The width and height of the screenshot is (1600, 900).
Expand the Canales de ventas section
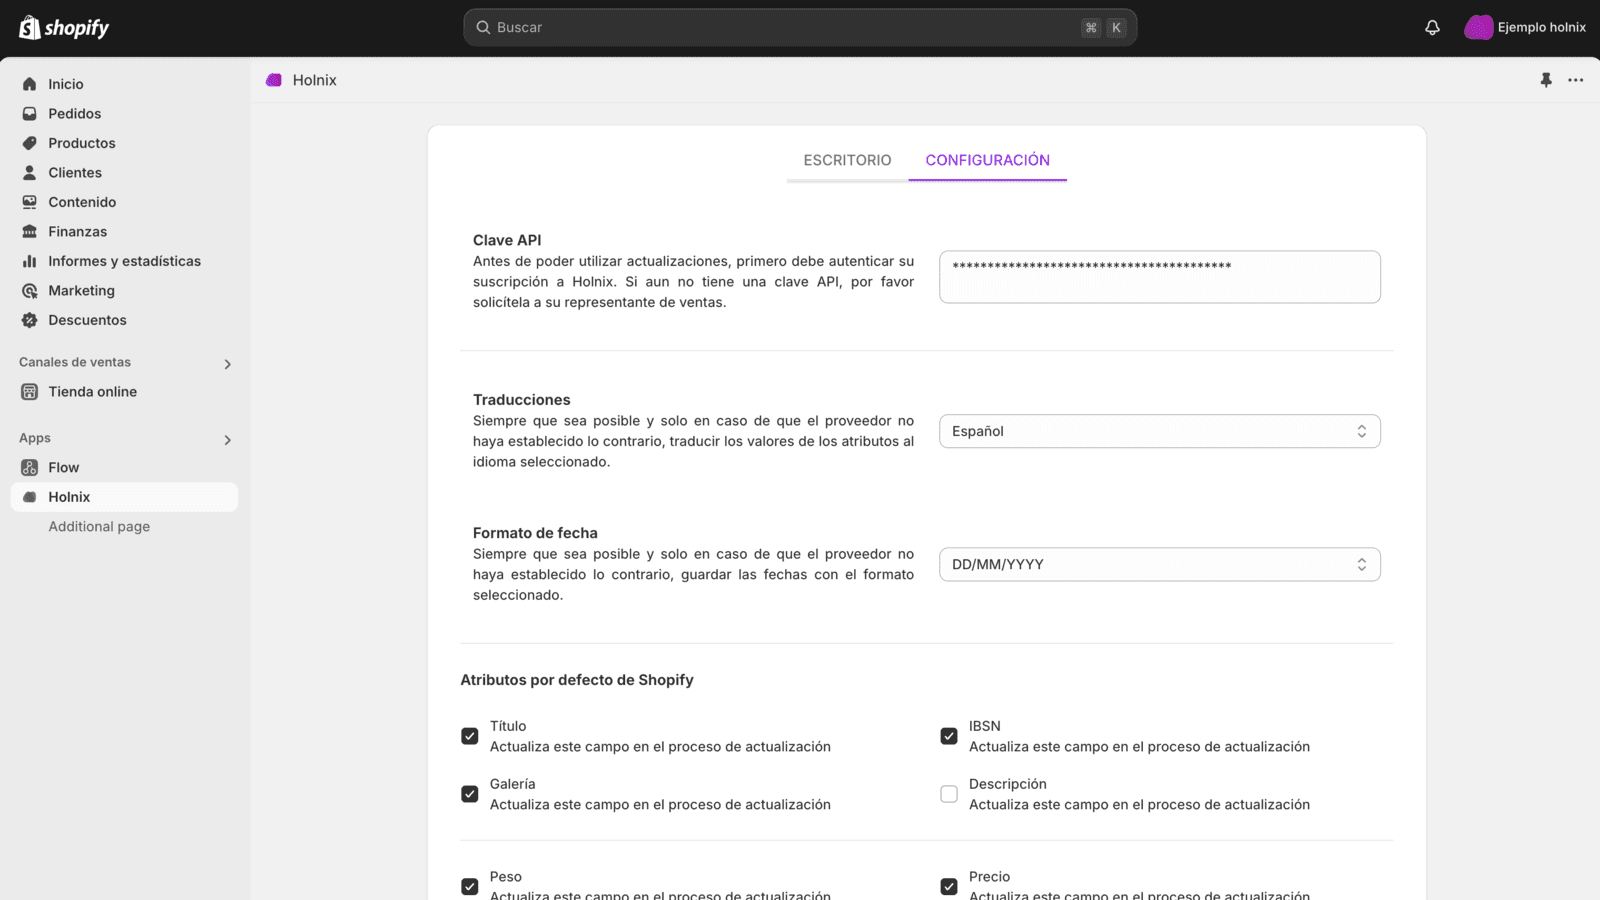pyautogui.click(x=228, y=363)
